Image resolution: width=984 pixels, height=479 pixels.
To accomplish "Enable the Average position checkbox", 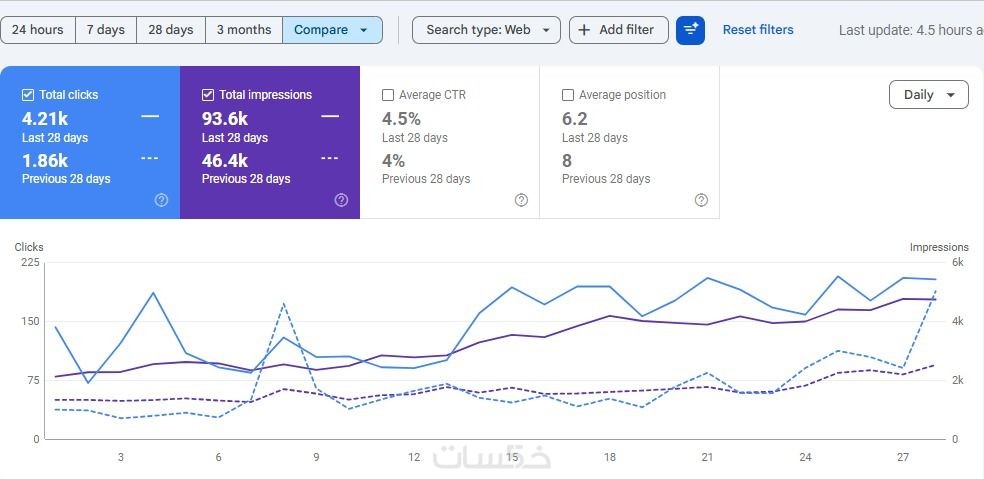I will (568, 95).
